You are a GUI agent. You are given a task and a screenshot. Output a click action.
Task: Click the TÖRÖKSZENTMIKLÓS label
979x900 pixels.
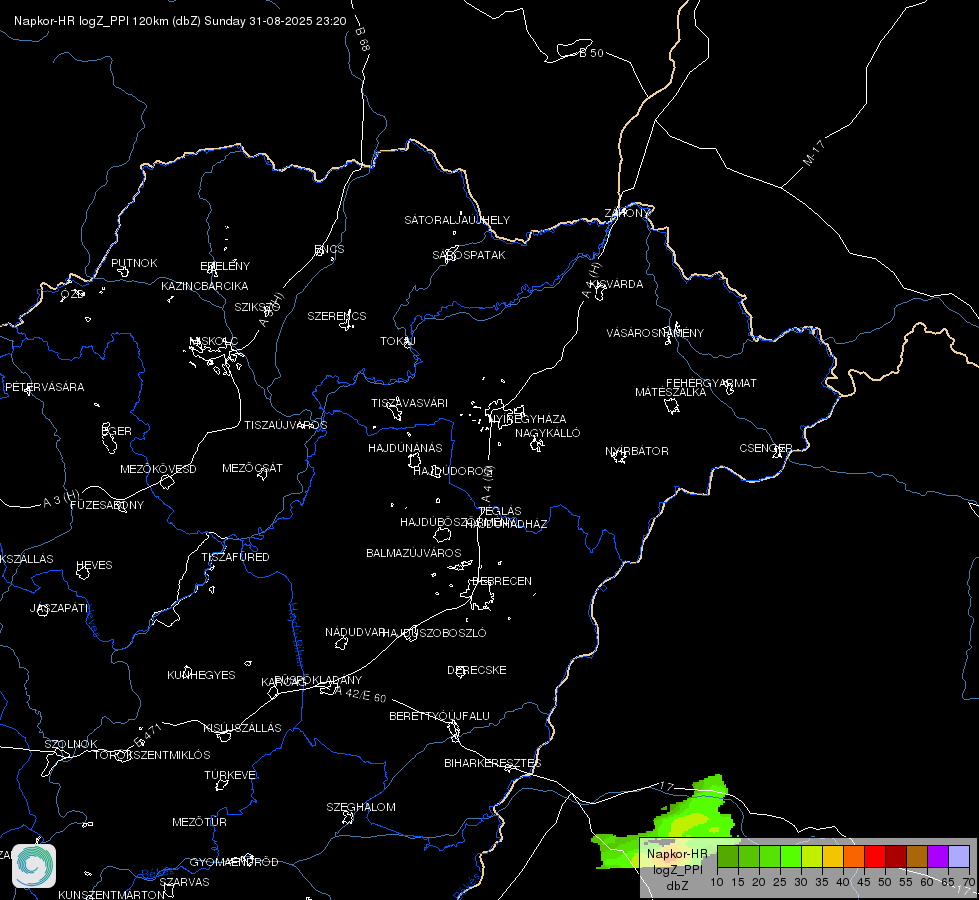152,755
